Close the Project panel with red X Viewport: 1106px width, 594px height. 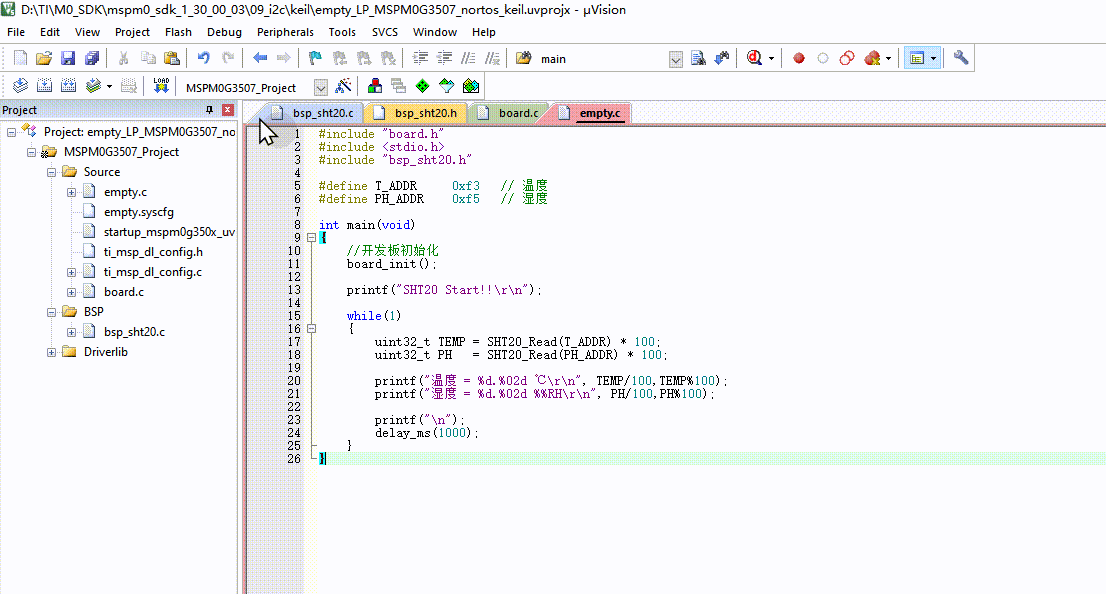coord(228,109)
